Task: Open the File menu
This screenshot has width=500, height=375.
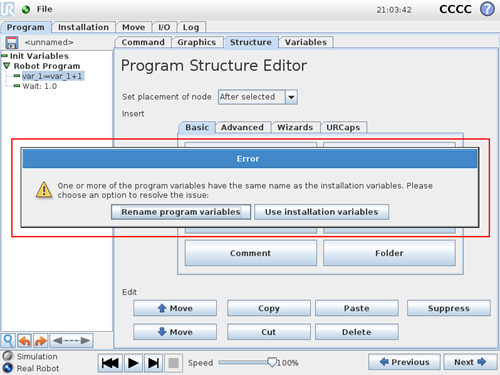Action: (x=44, y=9)
